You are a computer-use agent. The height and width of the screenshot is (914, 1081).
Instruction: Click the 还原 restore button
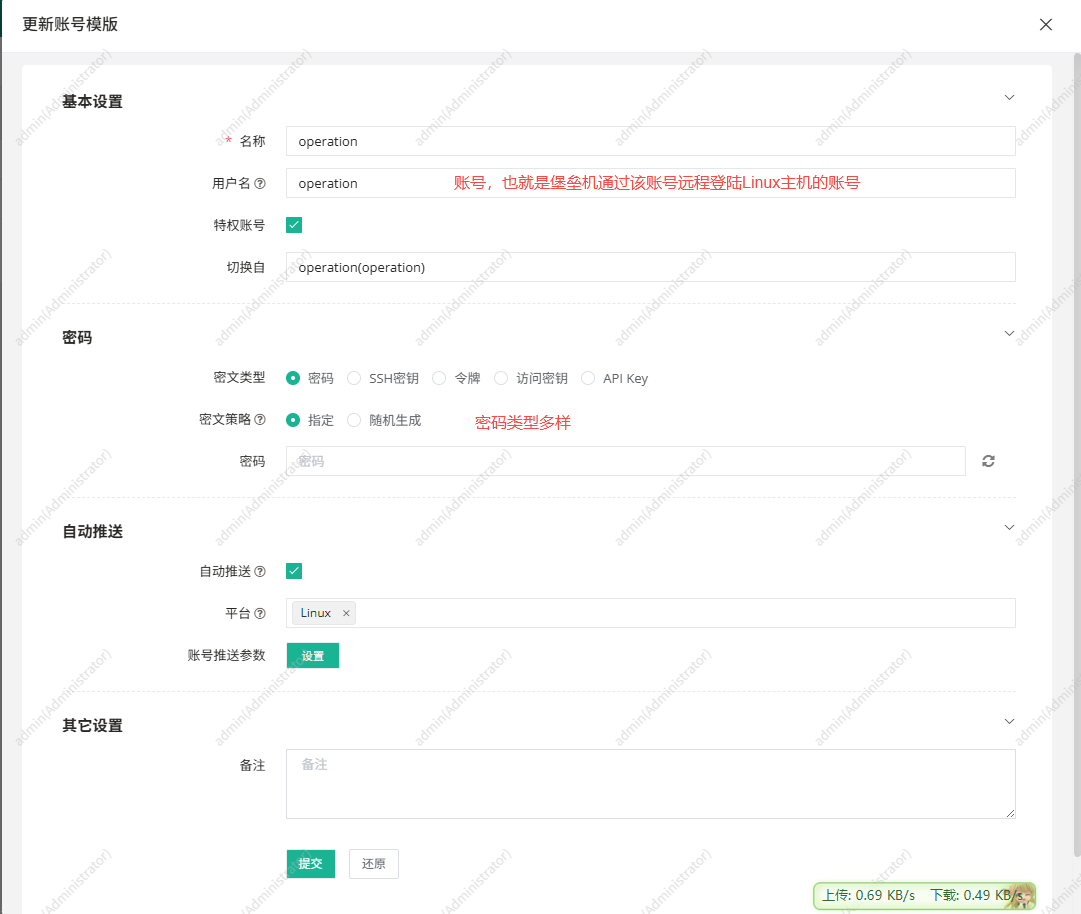click(x=373, y=864)
